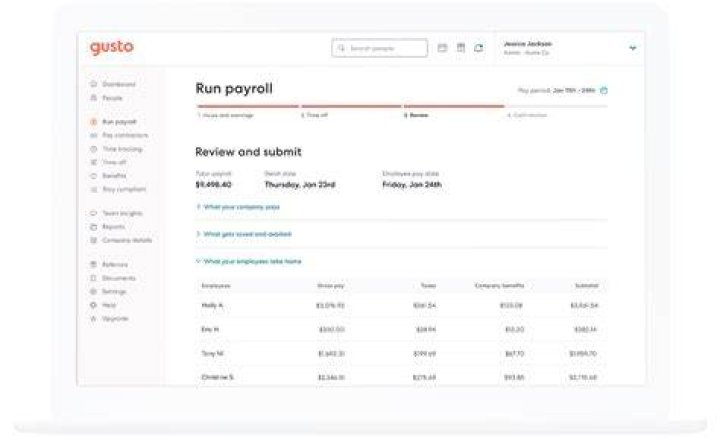Screen dimensions: 720x439
Task: Select employee Eric H. in table
Action: pos(210,330)
